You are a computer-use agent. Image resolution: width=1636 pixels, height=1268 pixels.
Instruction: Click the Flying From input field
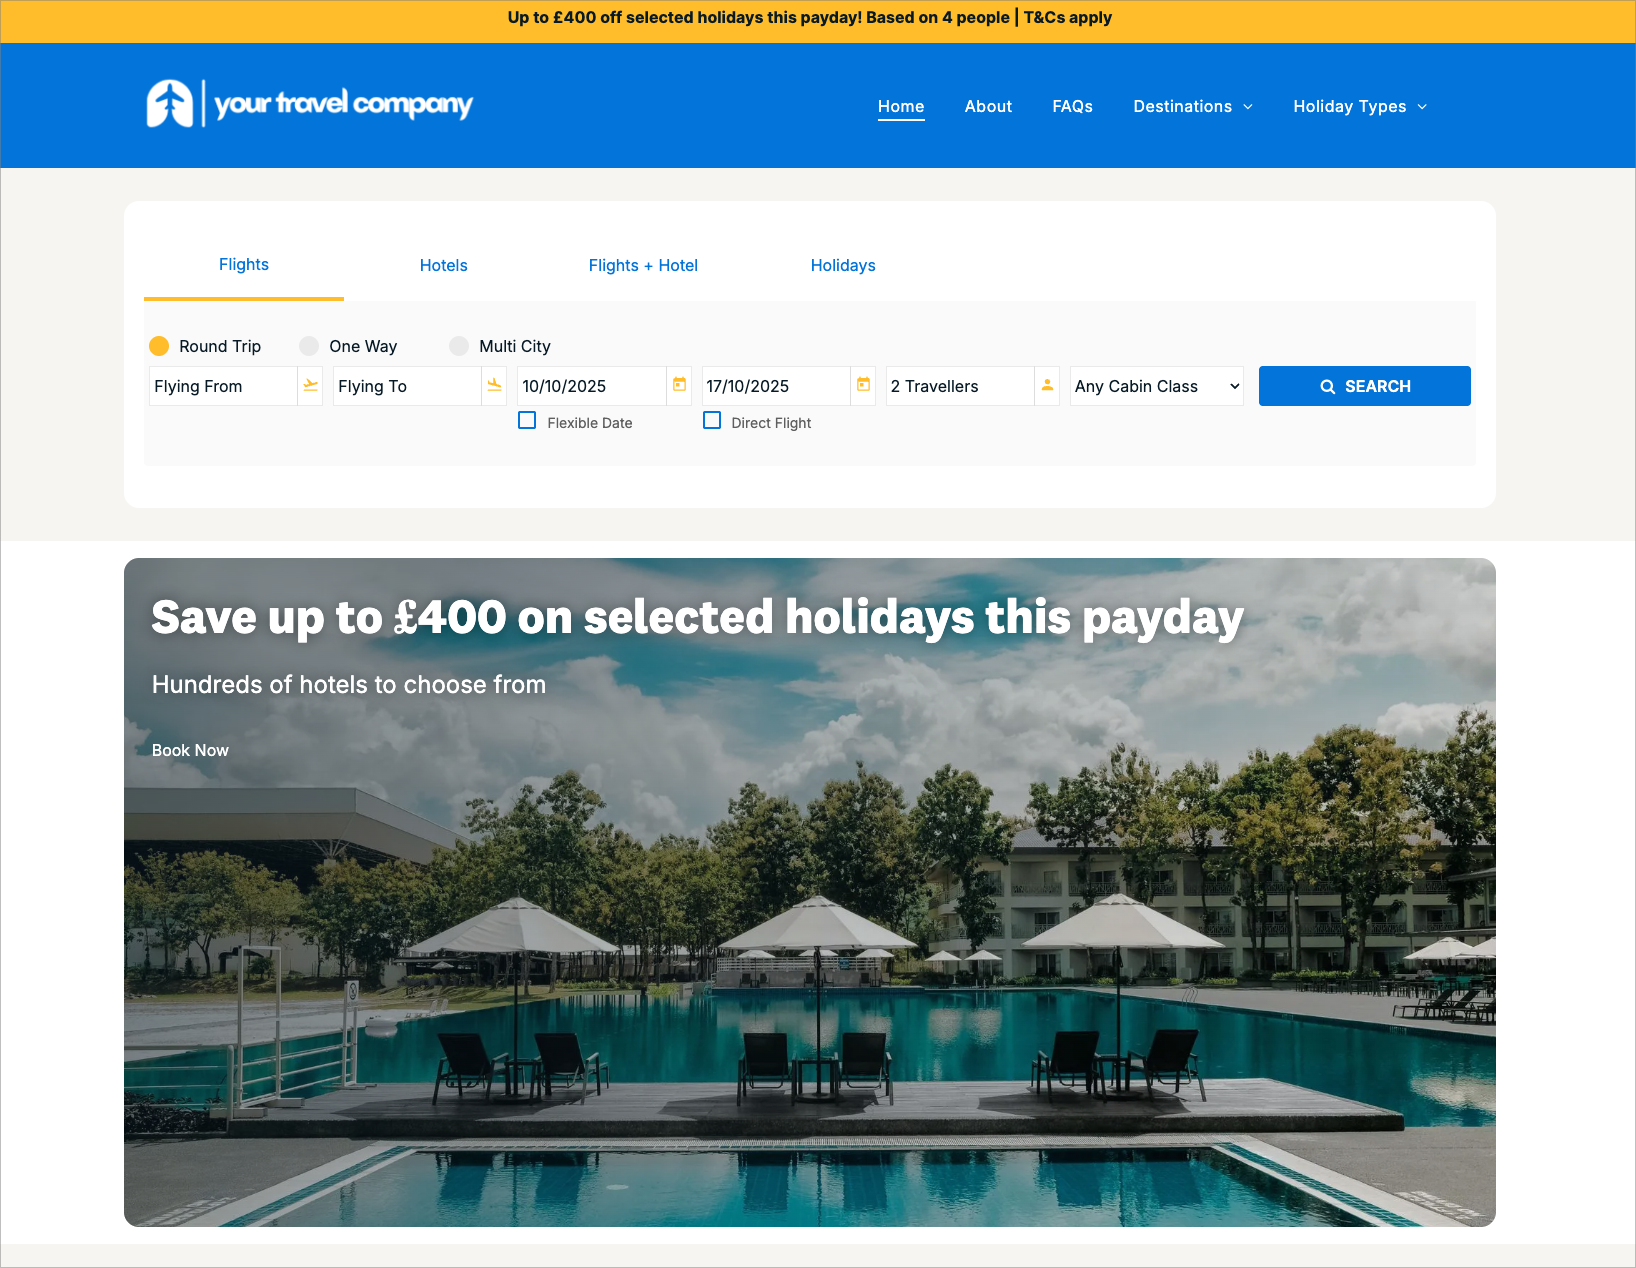coord(223,386)
